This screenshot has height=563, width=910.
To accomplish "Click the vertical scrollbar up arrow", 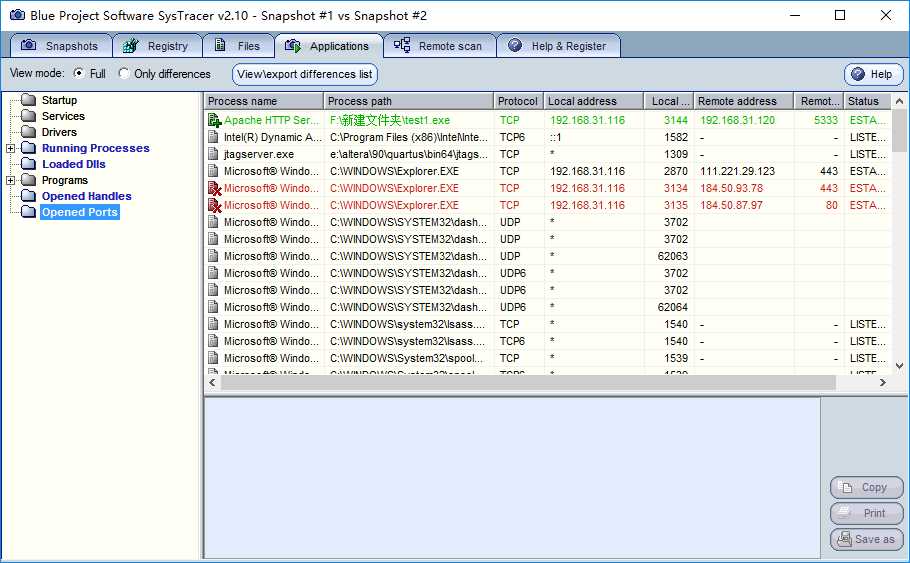I will 899,101.
